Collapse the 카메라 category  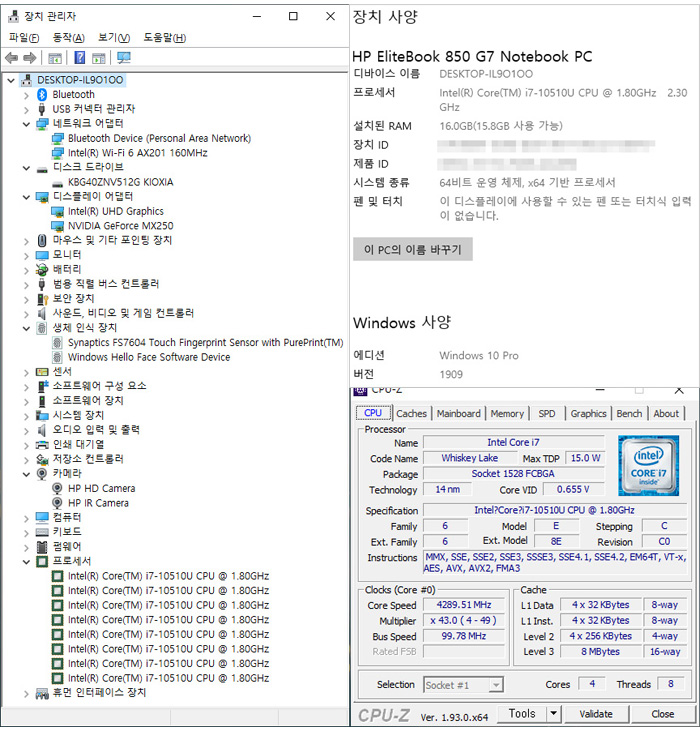point(26,474)
